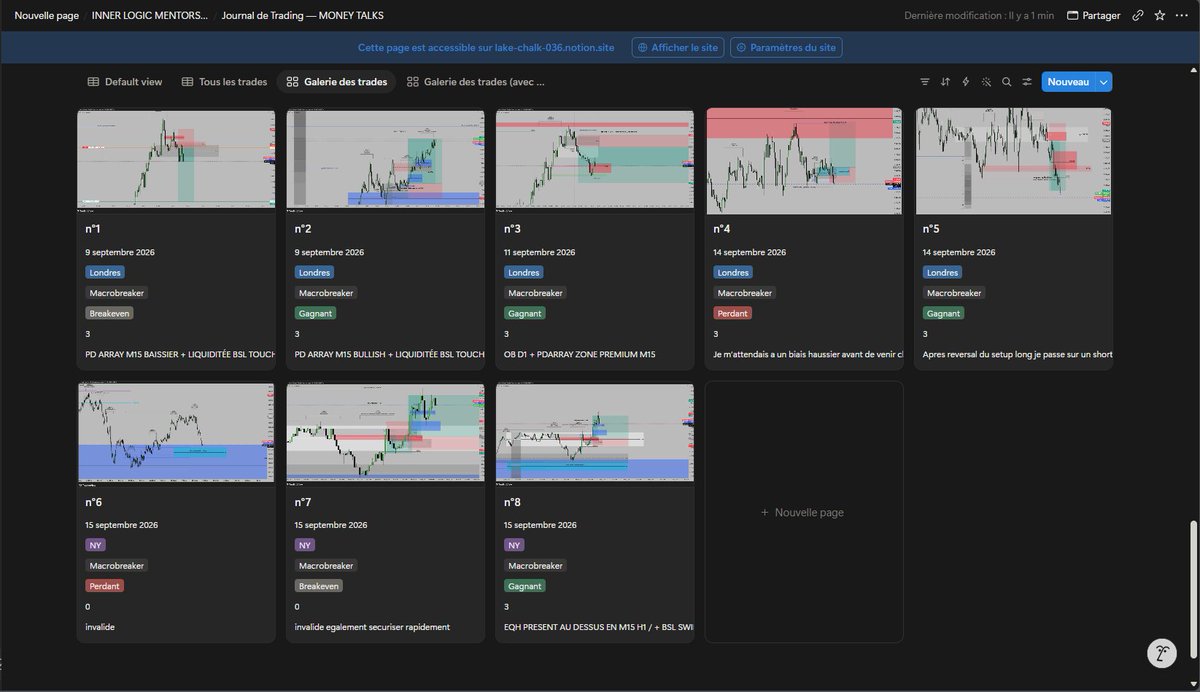Open chart thumbnail of trade n°8

tap(595, 433)
